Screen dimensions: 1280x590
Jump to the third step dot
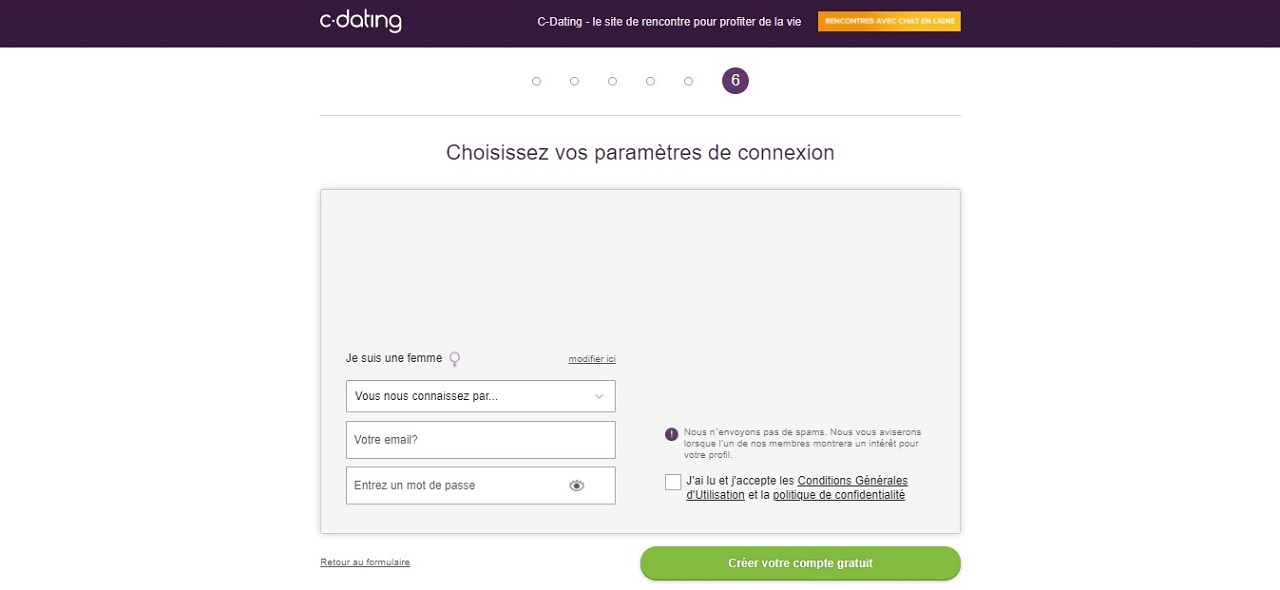coord(612,81)
